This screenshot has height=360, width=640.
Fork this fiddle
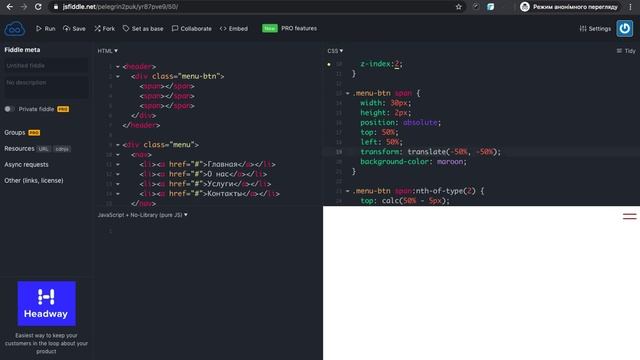tap(104, 29)
